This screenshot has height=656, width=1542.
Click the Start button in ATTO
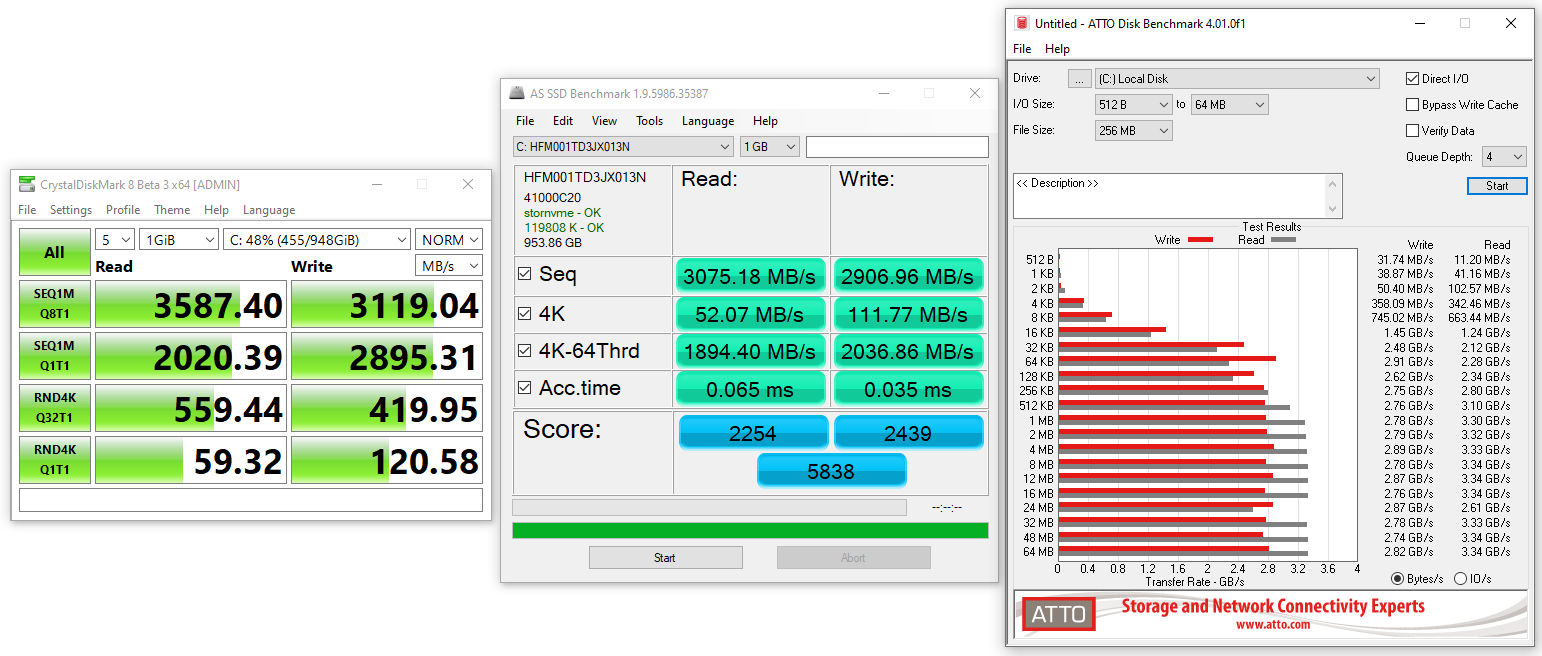[x=1496, y=186]
